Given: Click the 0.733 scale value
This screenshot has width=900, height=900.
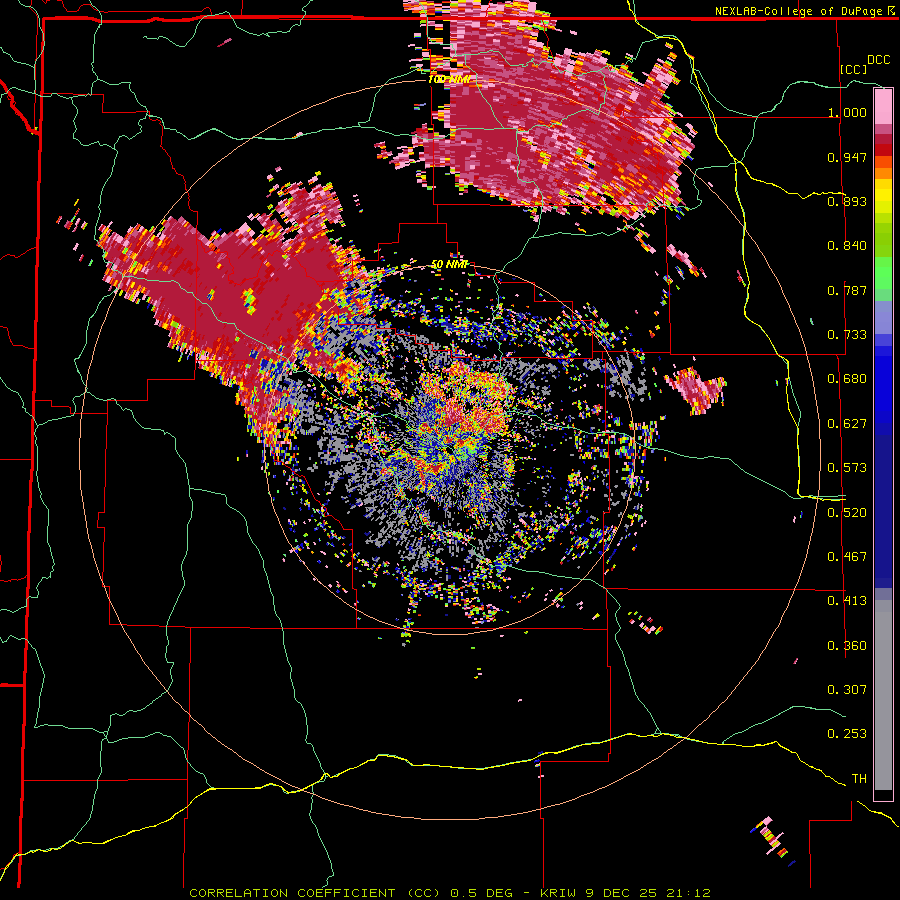Looking at the screenshot, I should [x=847, y=335].
